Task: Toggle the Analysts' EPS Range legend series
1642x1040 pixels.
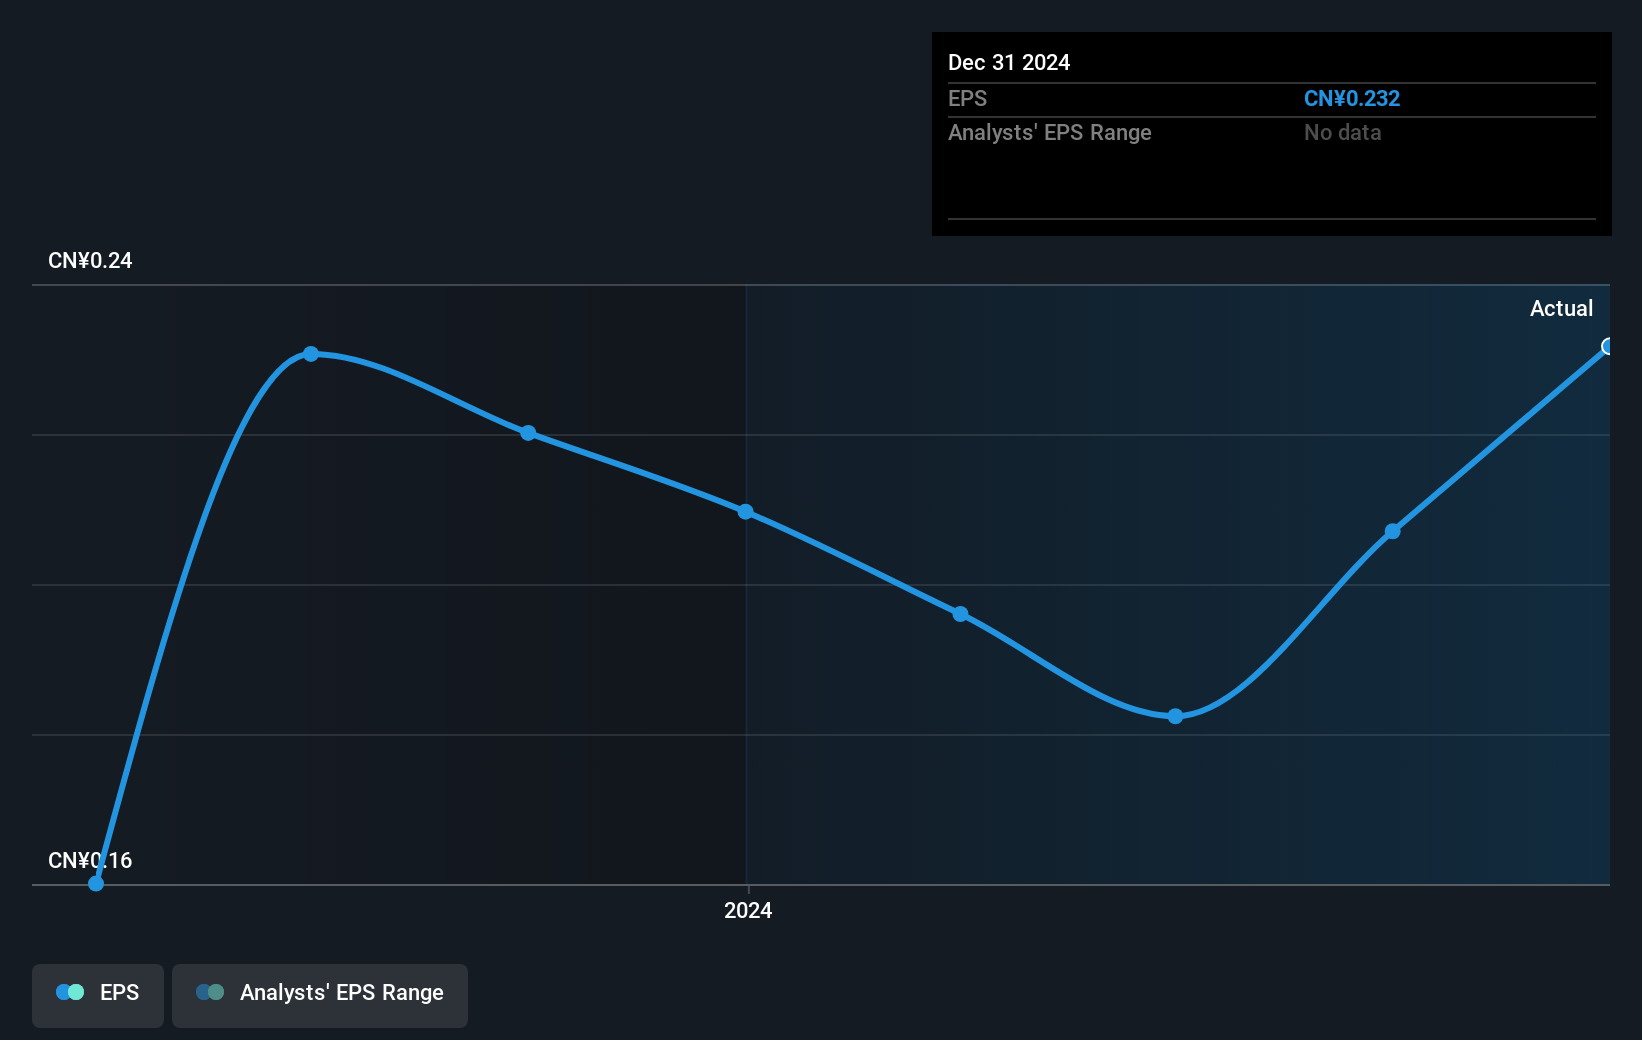Action: tap(320, 995)
